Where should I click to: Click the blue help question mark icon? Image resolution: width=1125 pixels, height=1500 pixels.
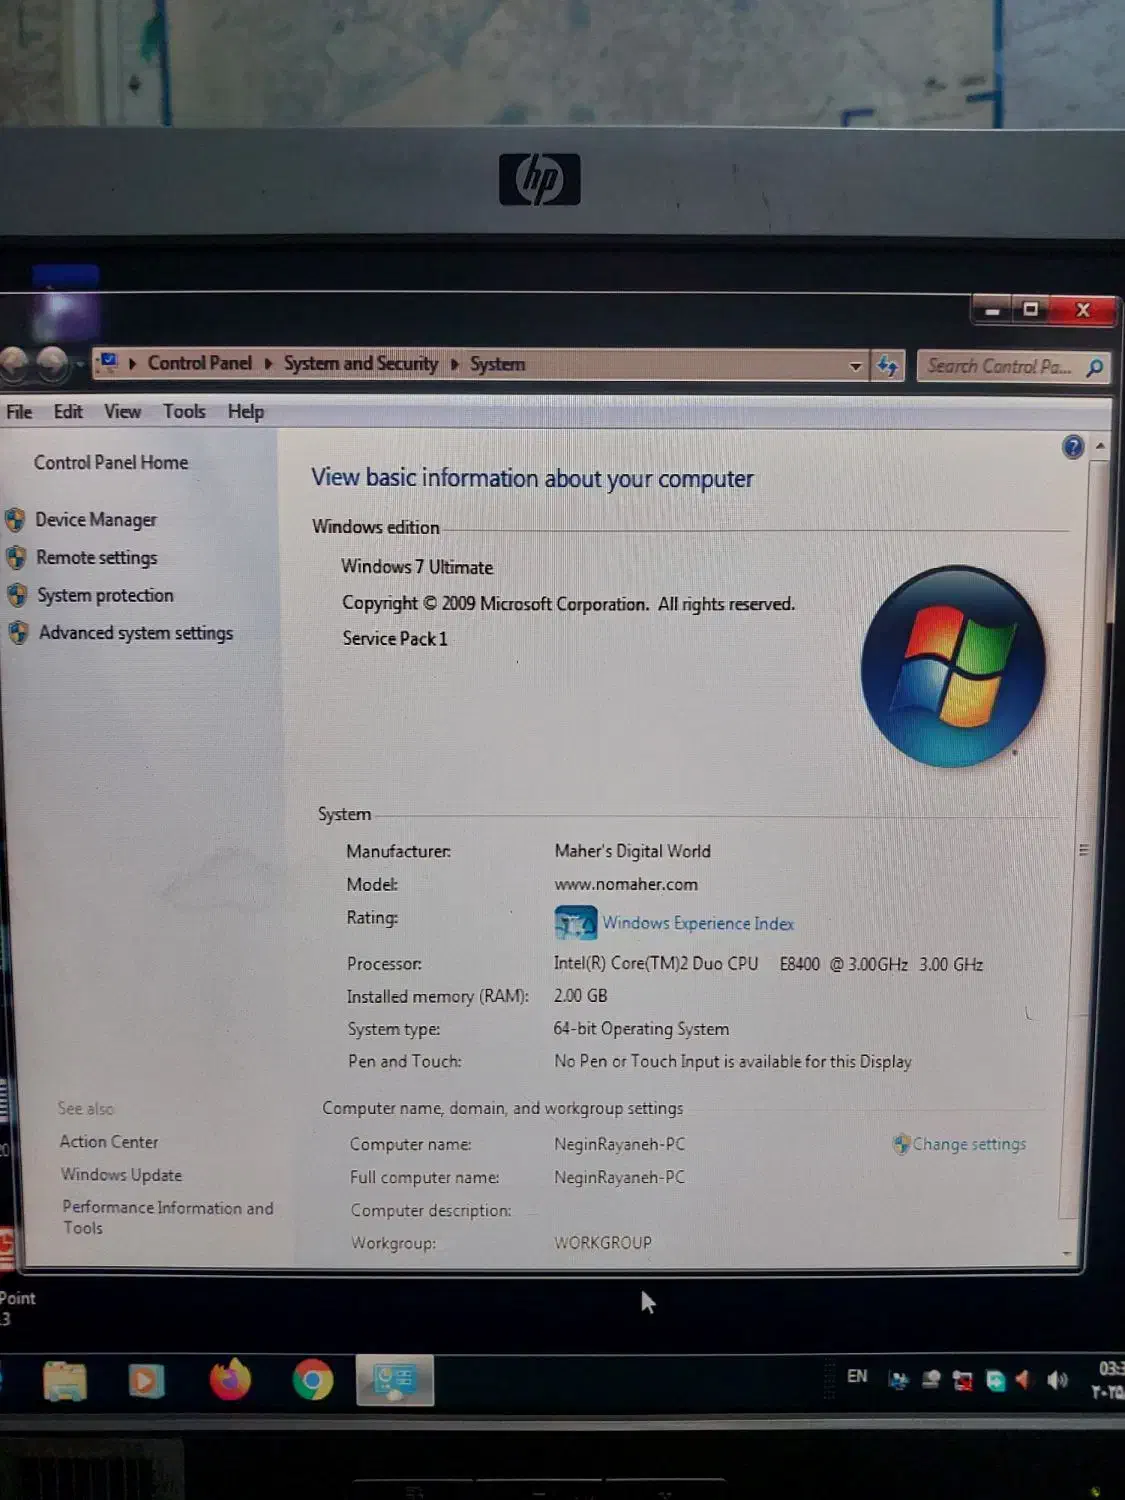[1073, 447]
